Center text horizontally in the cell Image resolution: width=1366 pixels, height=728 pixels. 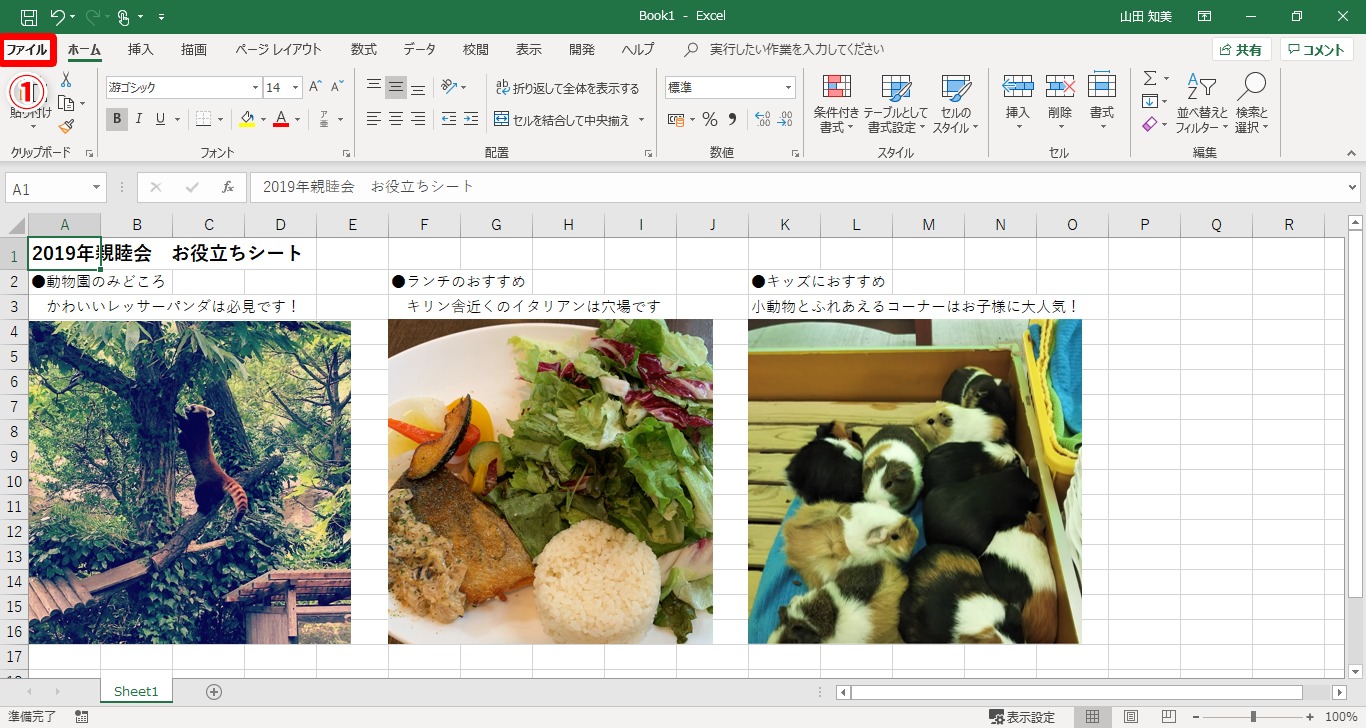click(x=396, y=119)
